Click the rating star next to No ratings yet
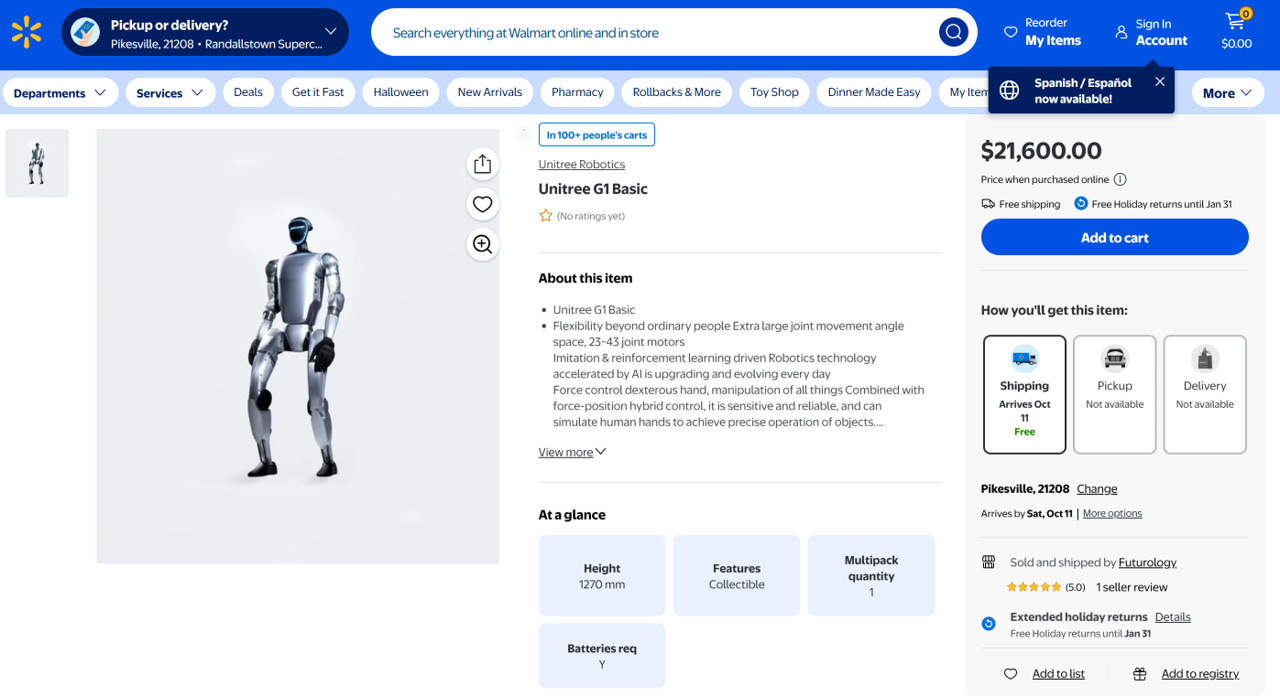This screenshot has height=696, width=1280. tap(546, 216)
